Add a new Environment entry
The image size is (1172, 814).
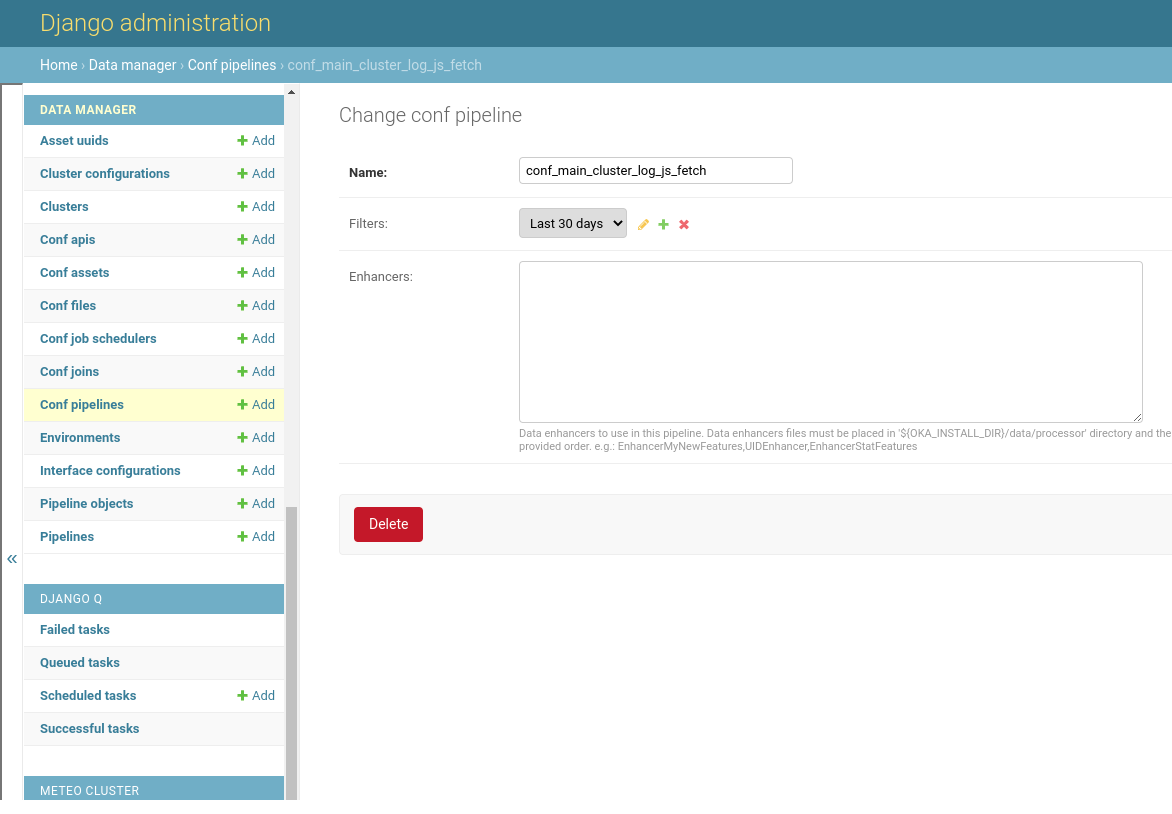pyautogui.click(x=256, y=438)
